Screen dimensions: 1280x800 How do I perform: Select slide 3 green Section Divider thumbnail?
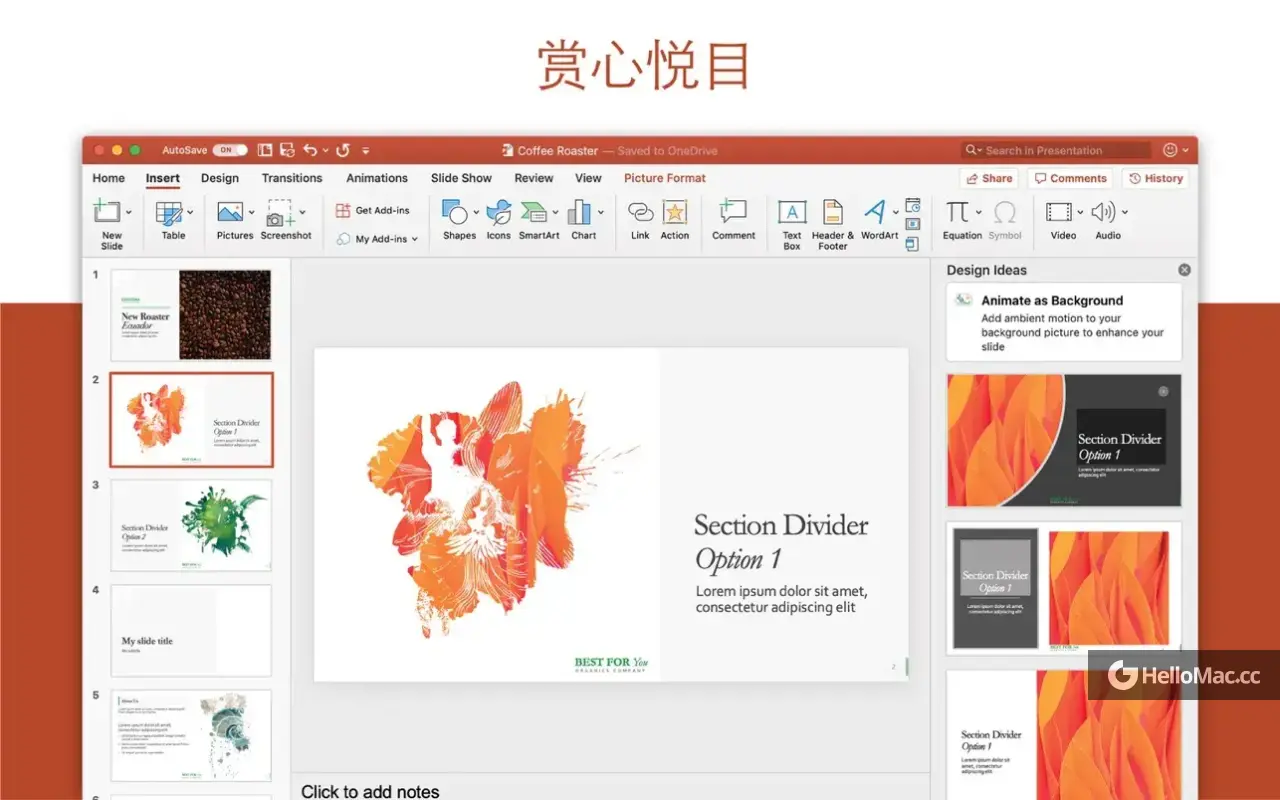191,525
